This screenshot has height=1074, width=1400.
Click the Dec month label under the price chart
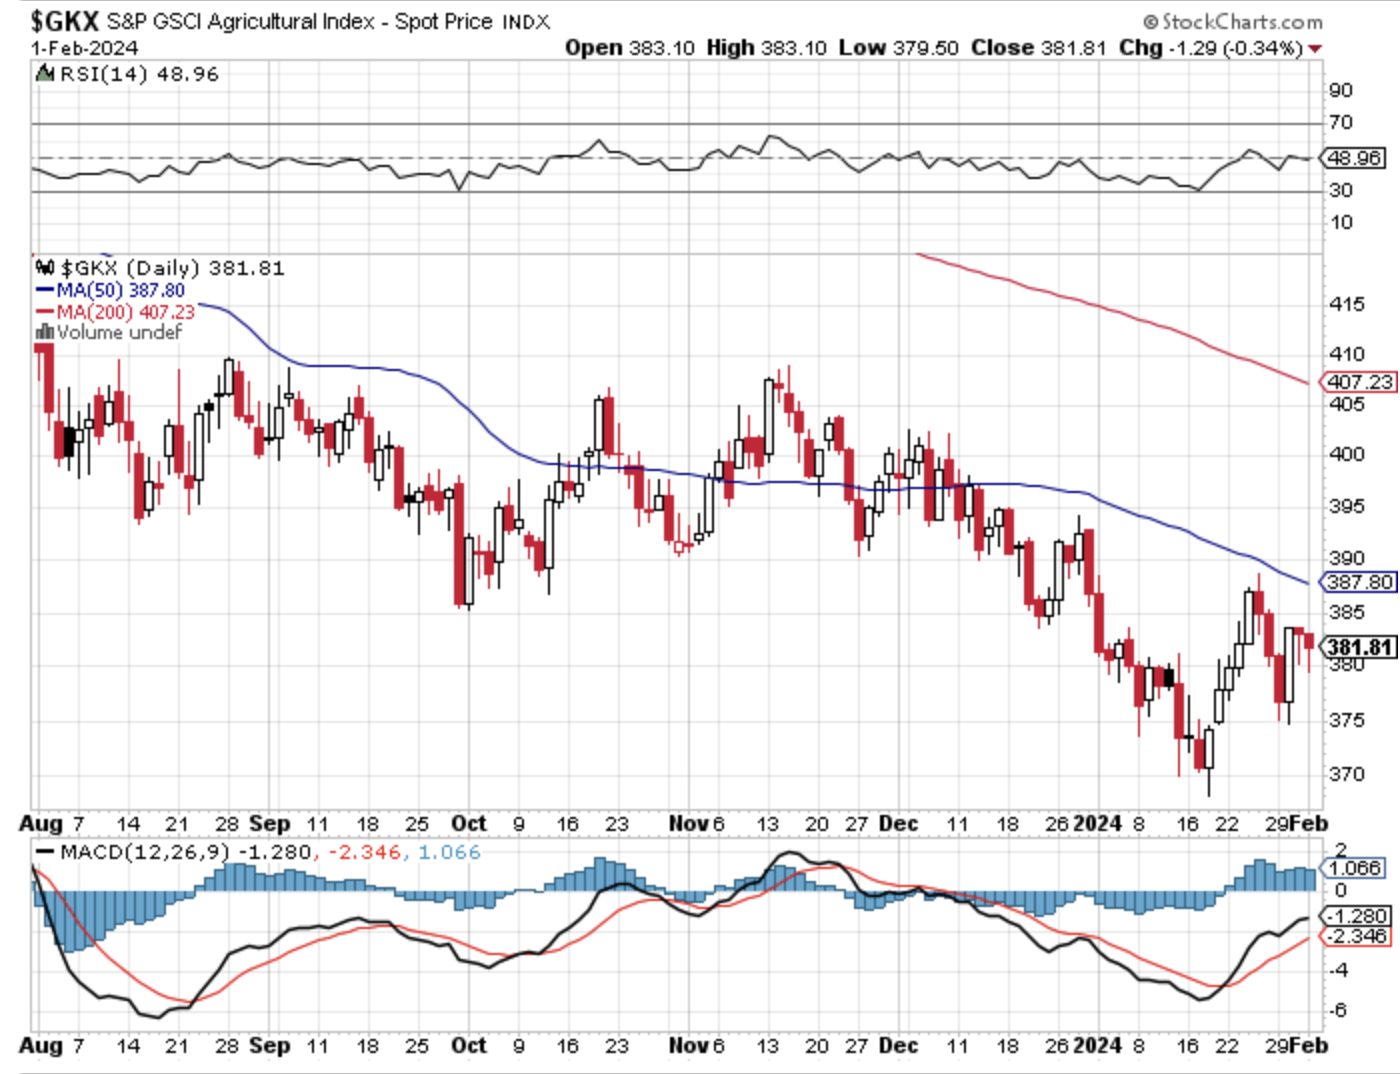tap(898, 824)
